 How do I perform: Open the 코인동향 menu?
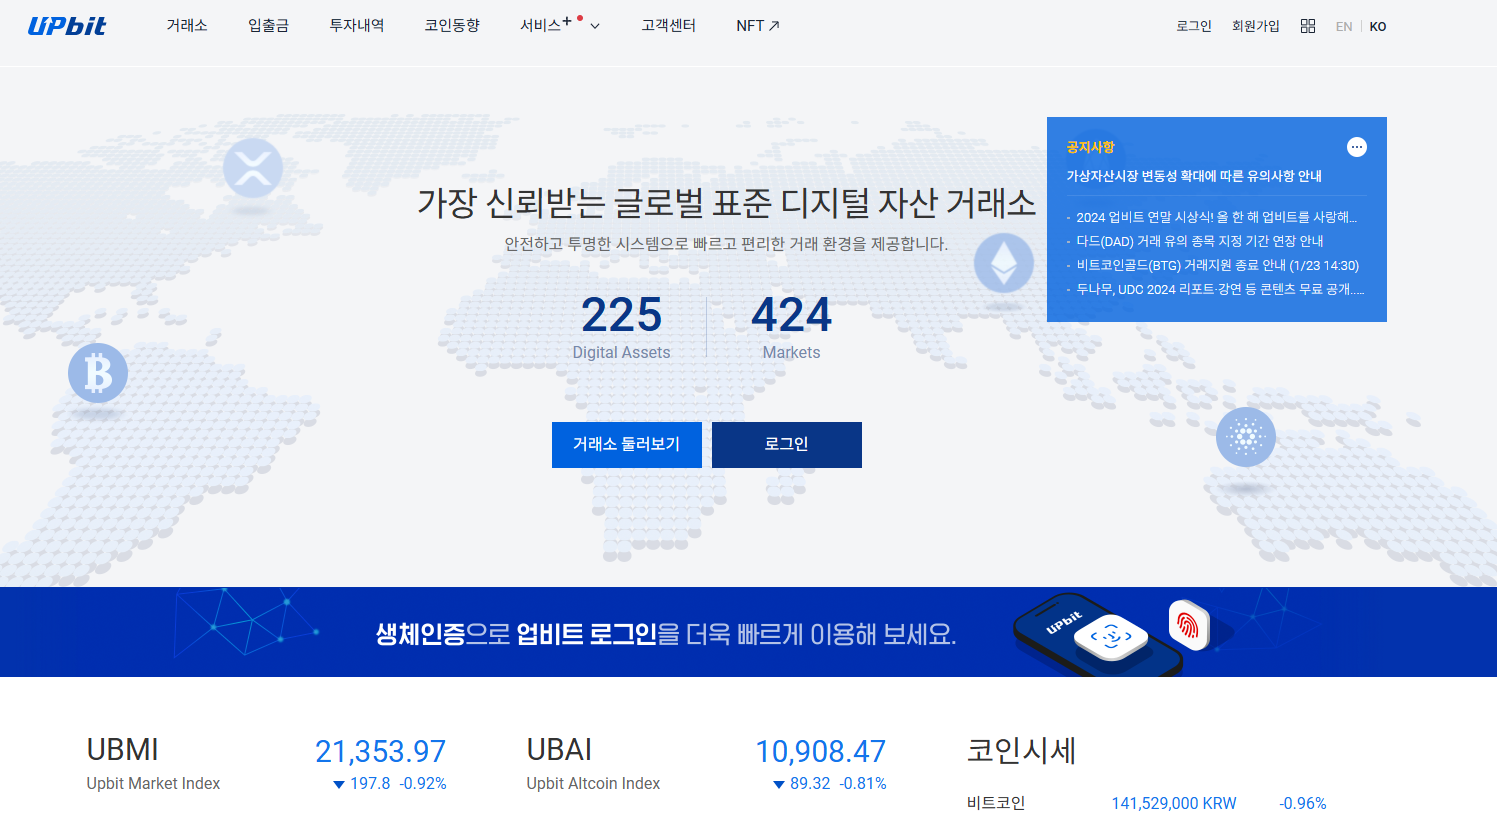[452, 26]
